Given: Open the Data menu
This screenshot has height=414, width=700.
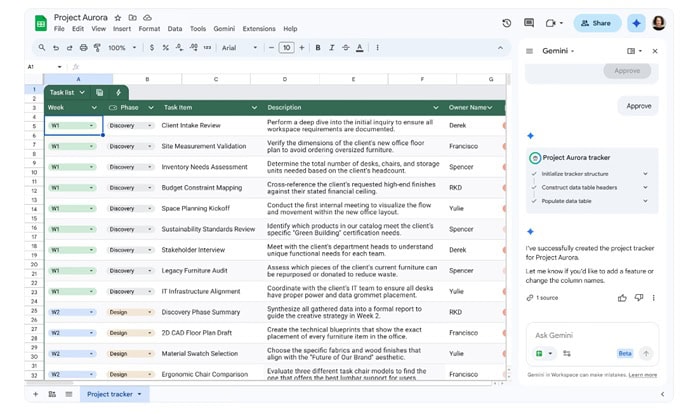Looking at the screenshot, I should click(175, 29).
